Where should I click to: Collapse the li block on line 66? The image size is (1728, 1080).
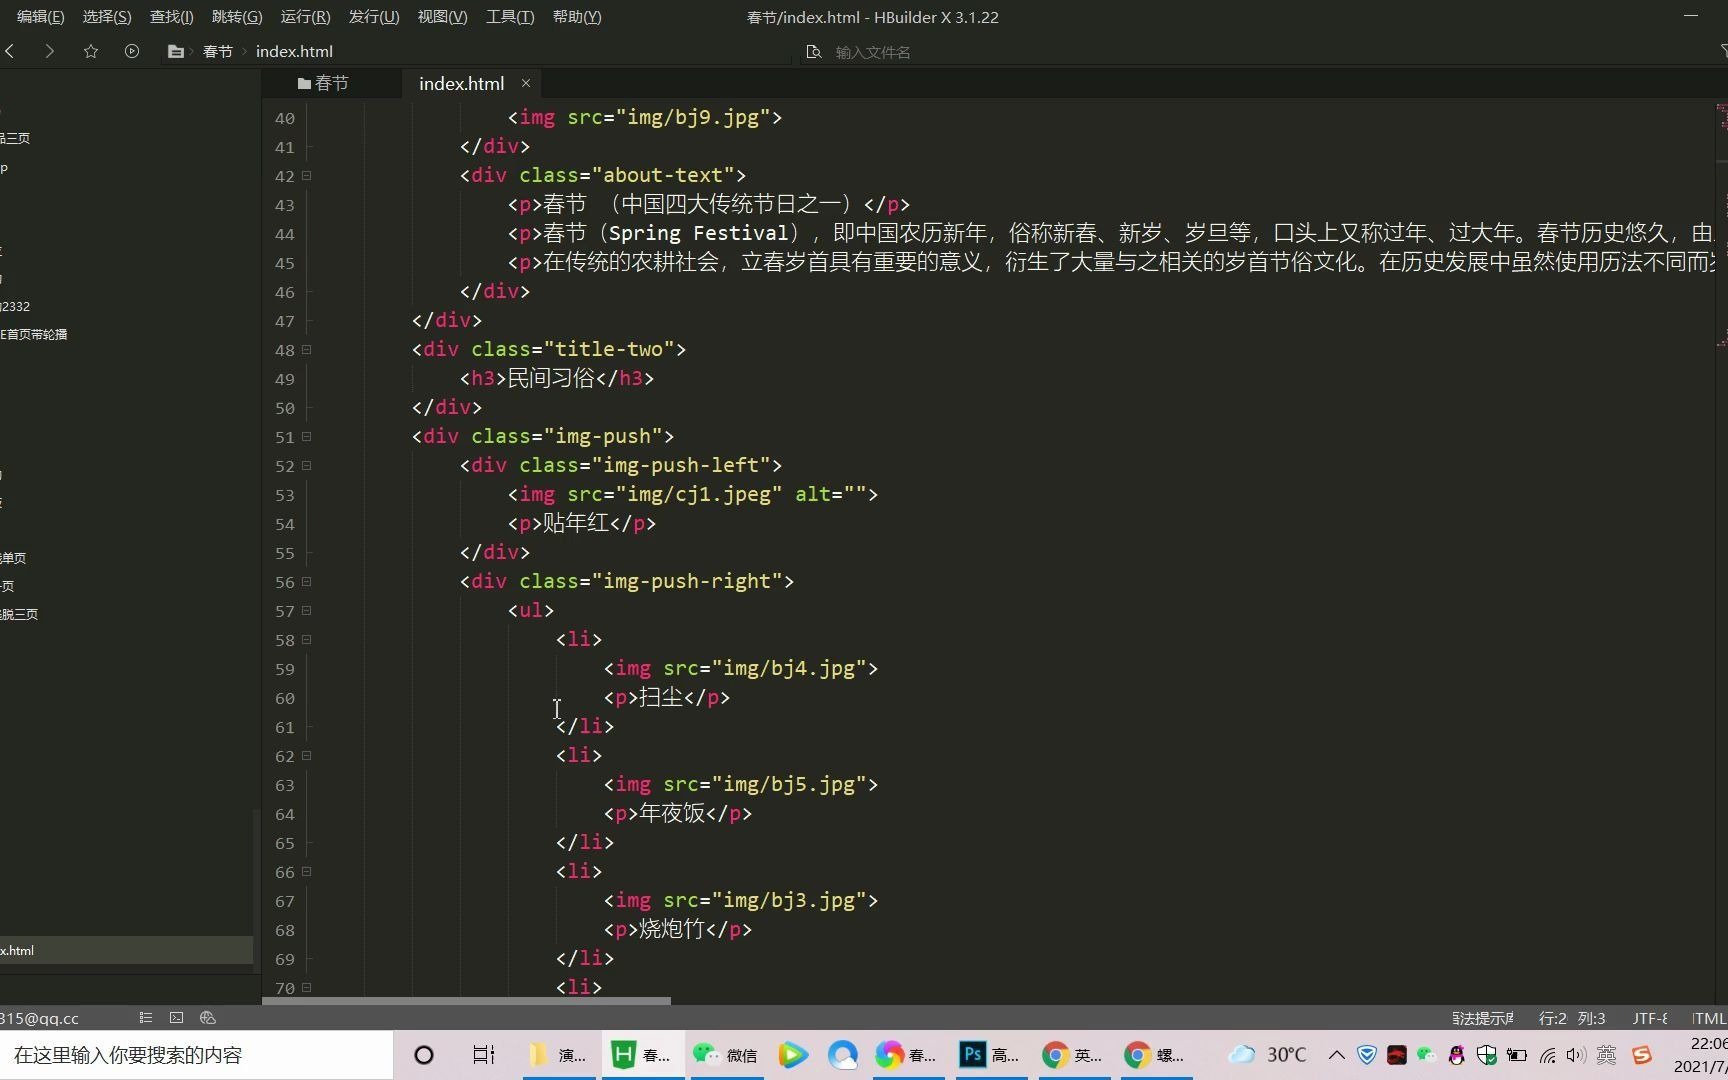pos(307,871)
